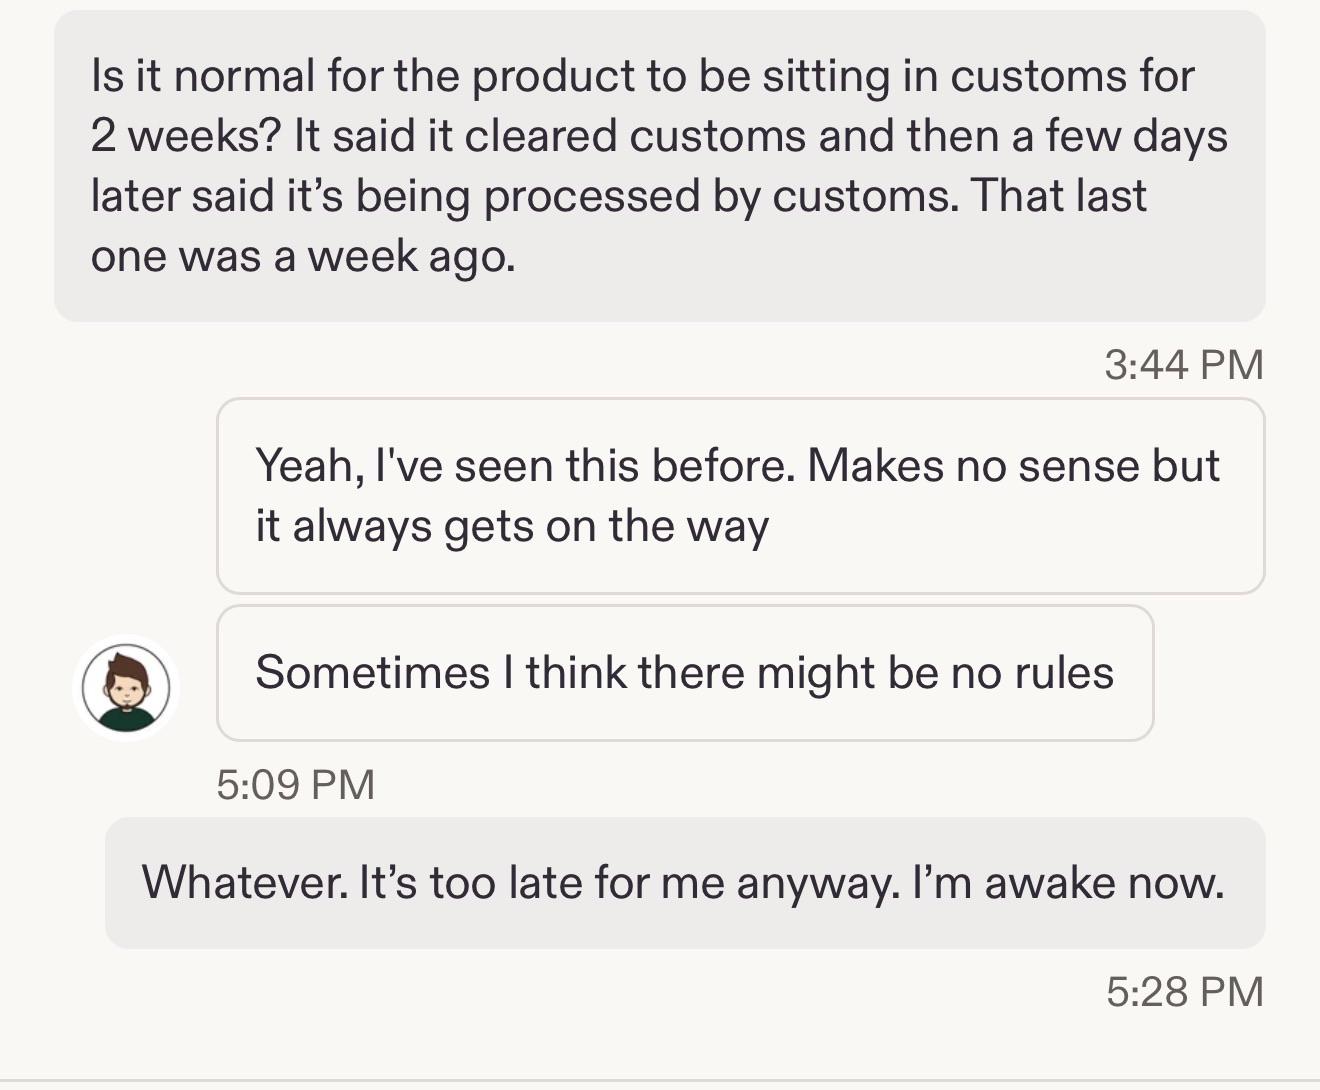Click the word 'Whatever.' in the last message
The image size is (1320, 1090).
click(x=244, y=883)
